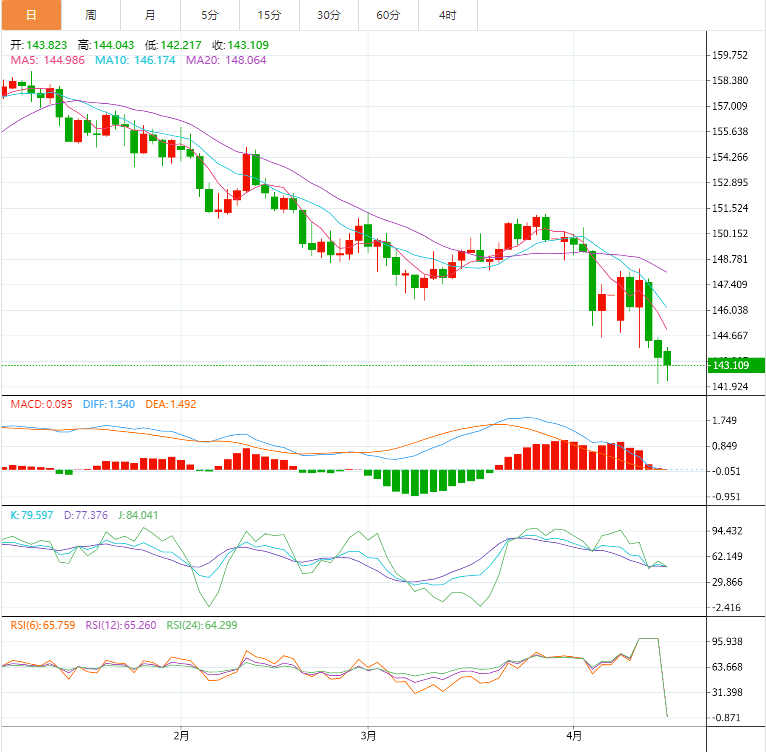766x752 pixels.
Task: Click the RSI(12): 65.260 label
Action: coord(121,625)
